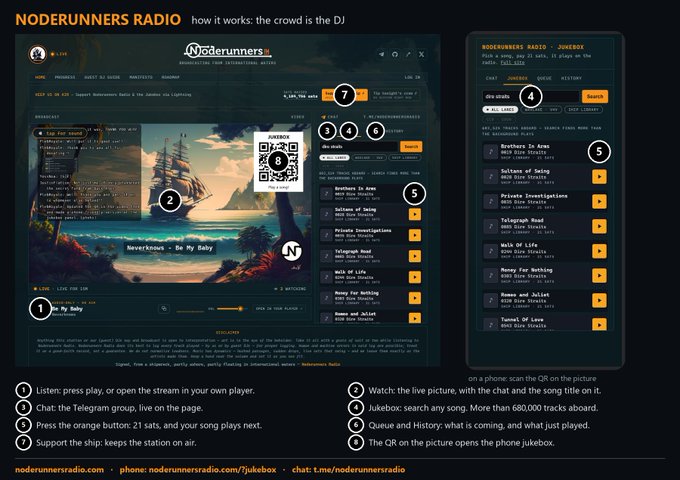Click 'phone: noderunnersradio.com/?jukebox' in the footer
This screenshot has height=480, width=680.
tap(198, 470)
